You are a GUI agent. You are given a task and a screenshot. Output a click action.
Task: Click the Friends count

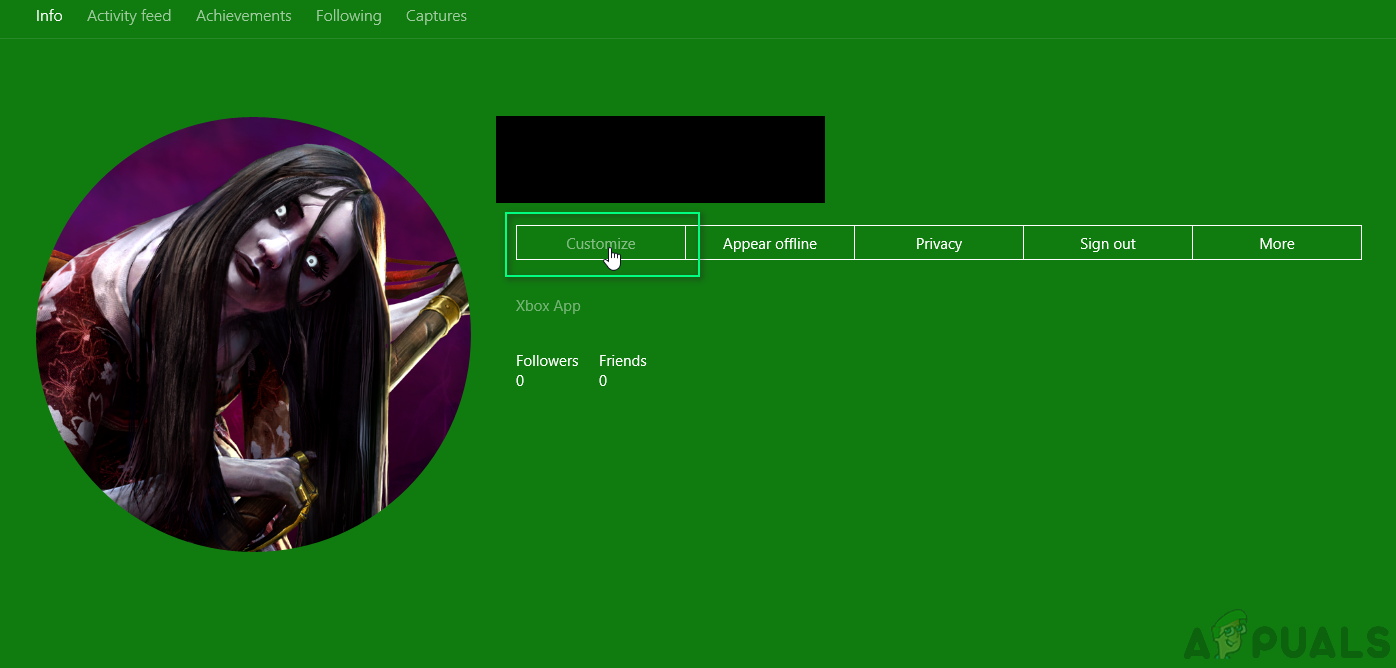tap(623, 371)
